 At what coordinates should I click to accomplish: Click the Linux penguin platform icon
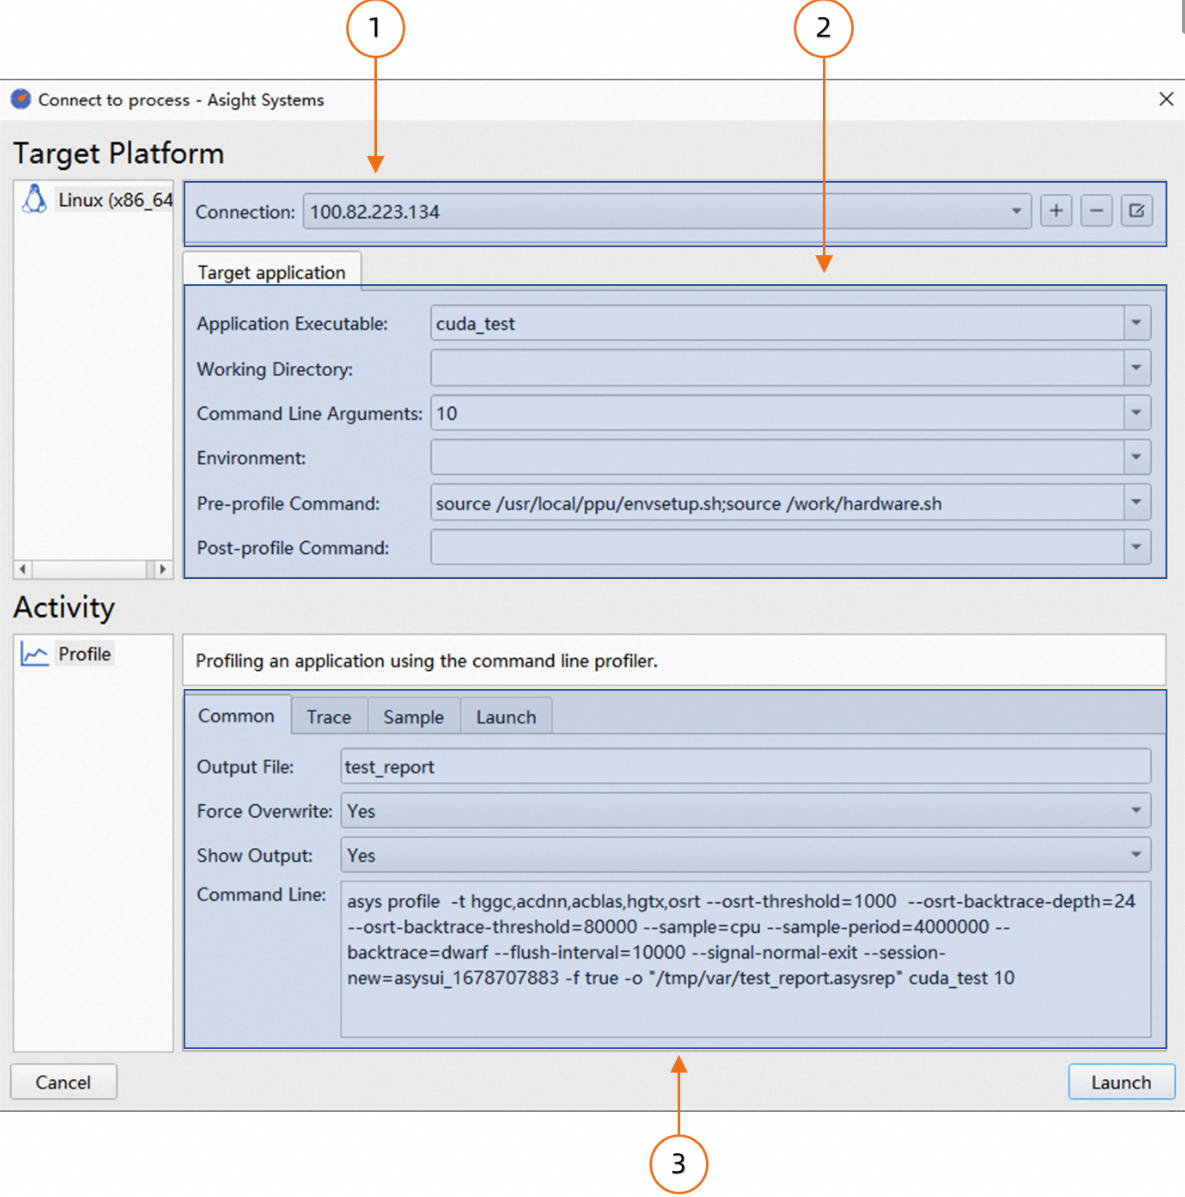pyautogui.click(x=34, y=199)
